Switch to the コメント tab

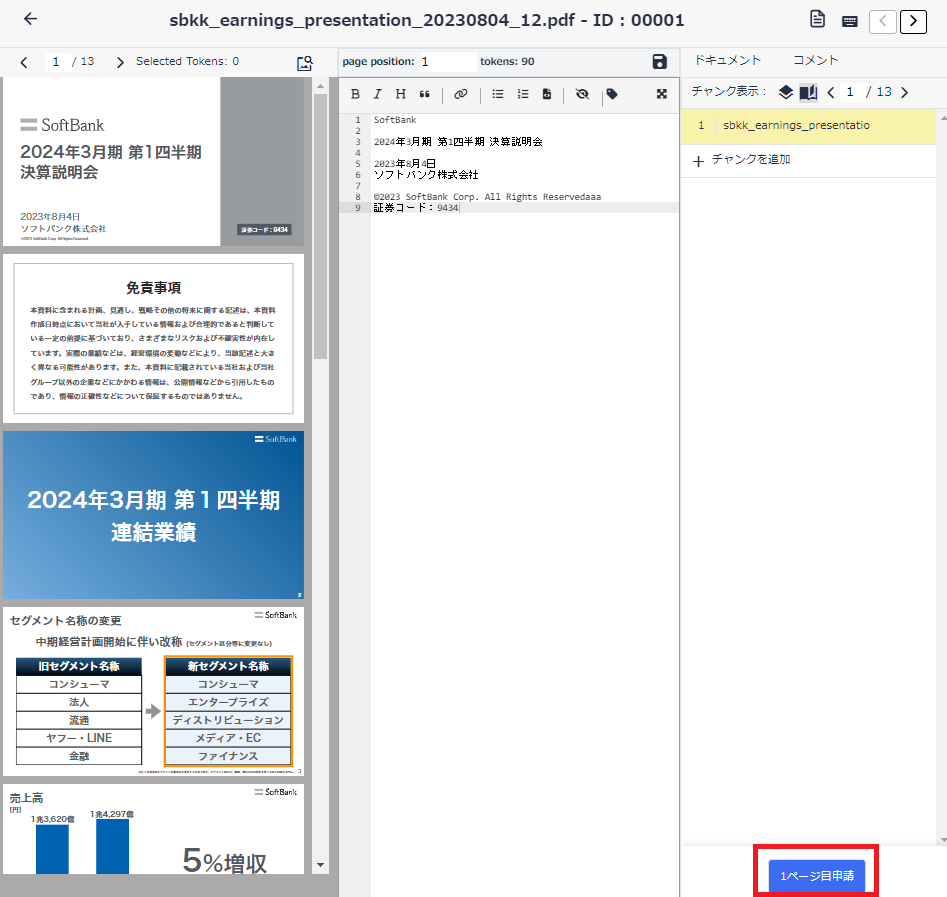click(x=816, y=60)
